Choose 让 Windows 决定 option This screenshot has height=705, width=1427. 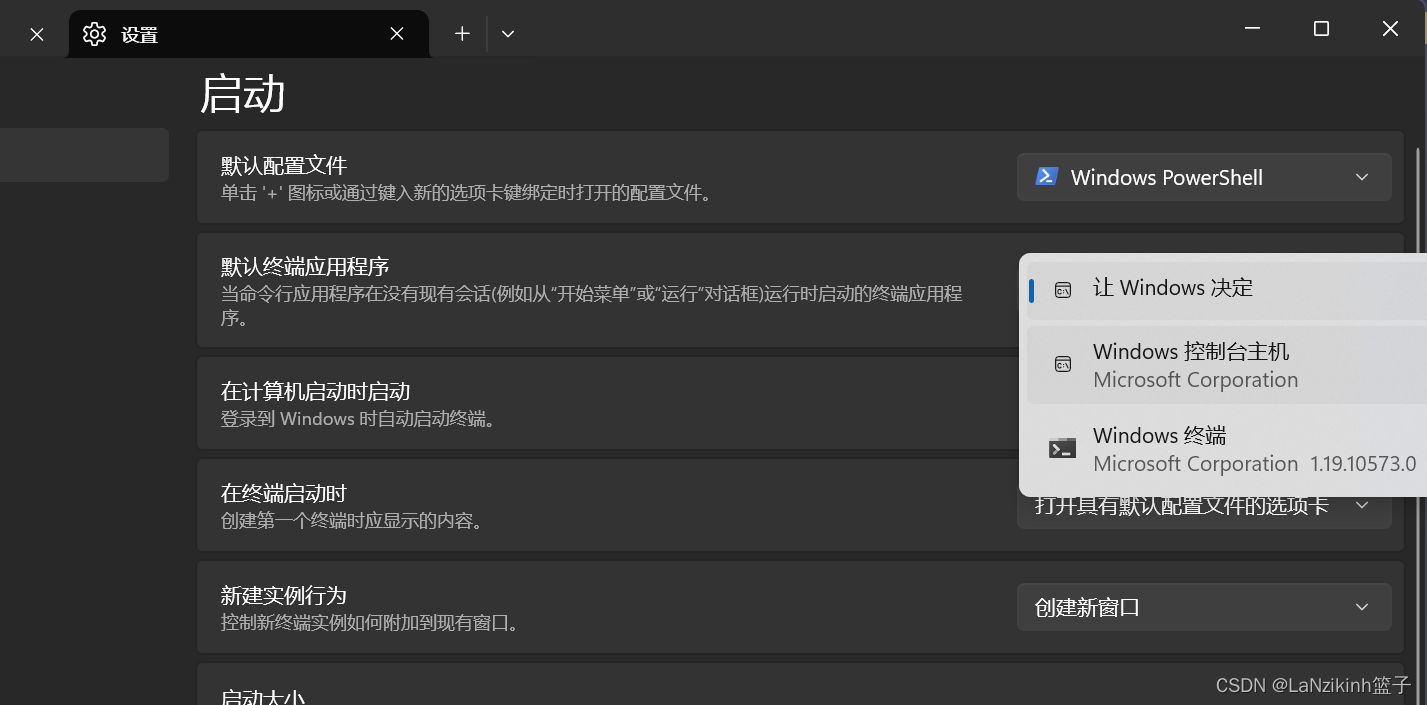(x=1227, y=291)
